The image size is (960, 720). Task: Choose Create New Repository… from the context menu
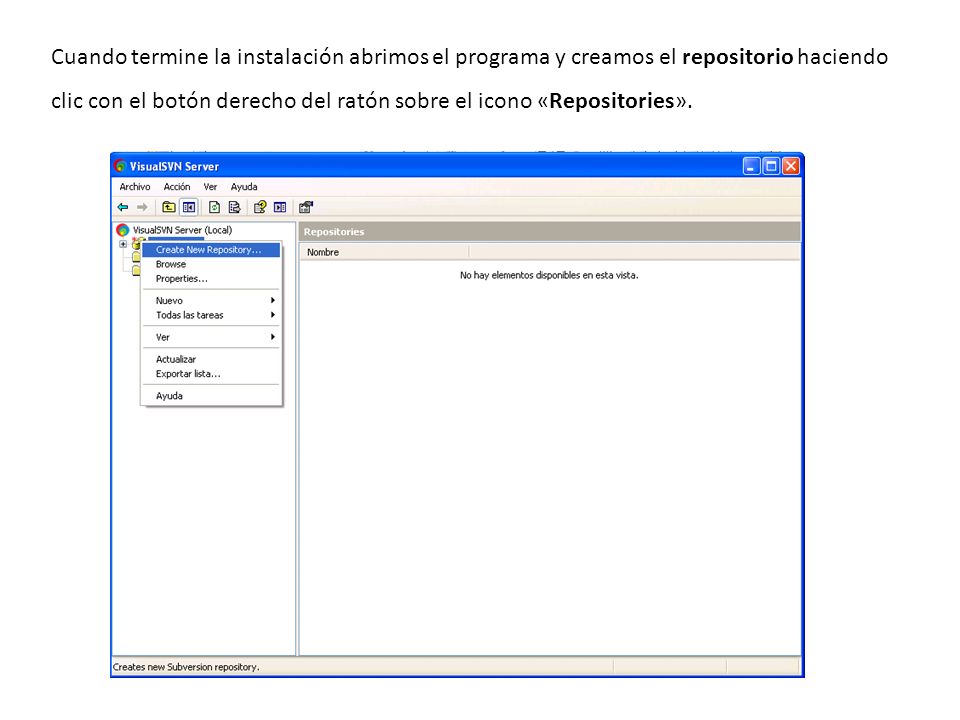tap(211, 250)
